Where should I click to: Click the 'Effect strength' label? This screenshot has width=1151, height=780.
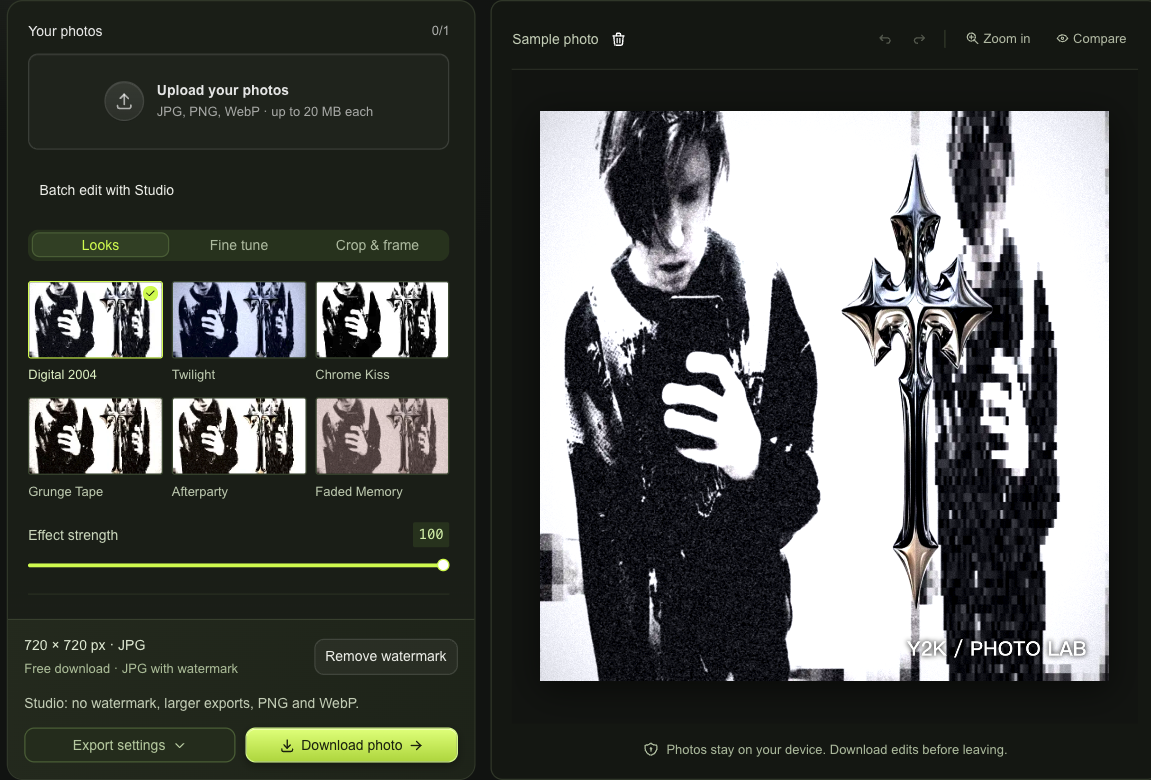click(x=73, y=535)
